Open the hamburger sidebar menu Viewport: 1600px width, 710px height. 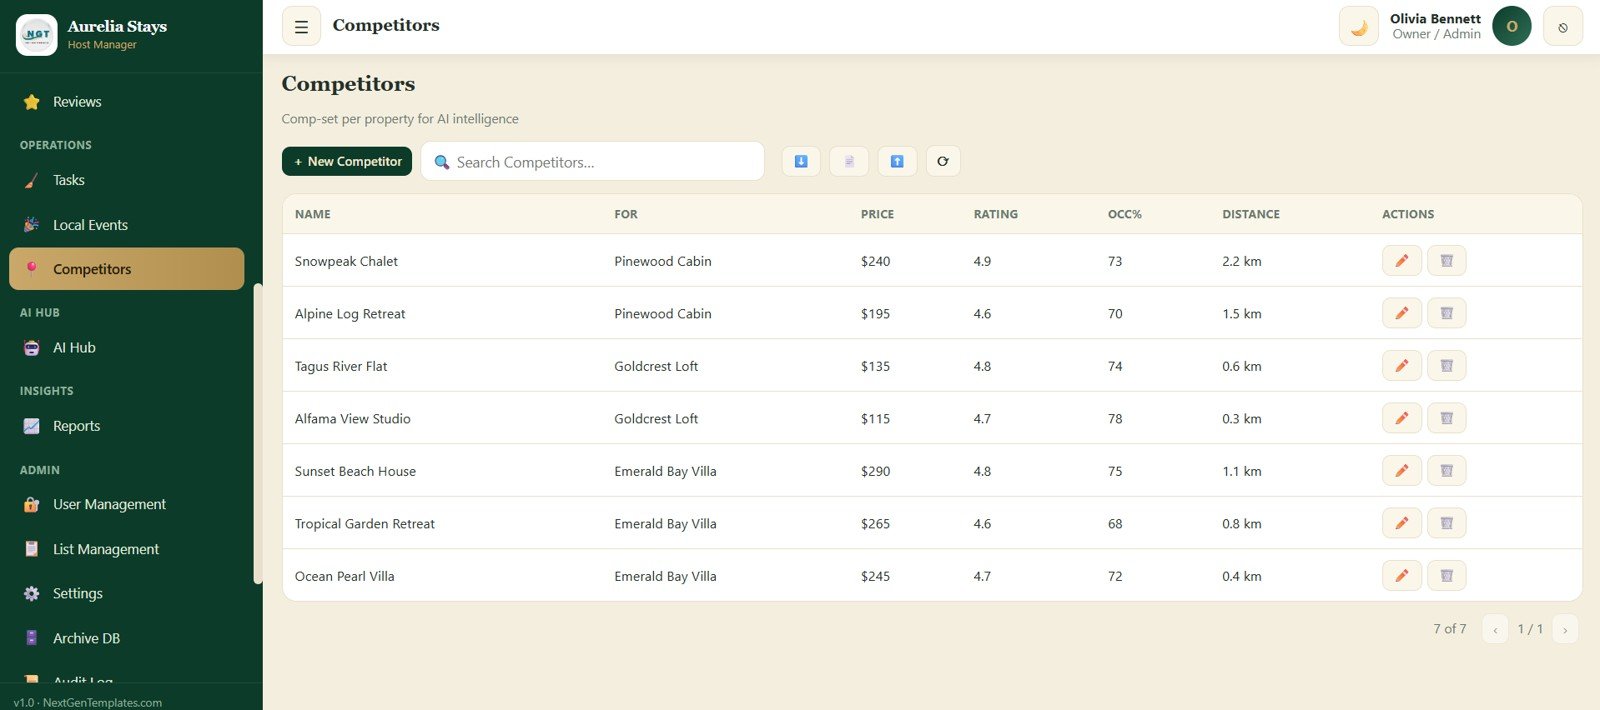301,27
